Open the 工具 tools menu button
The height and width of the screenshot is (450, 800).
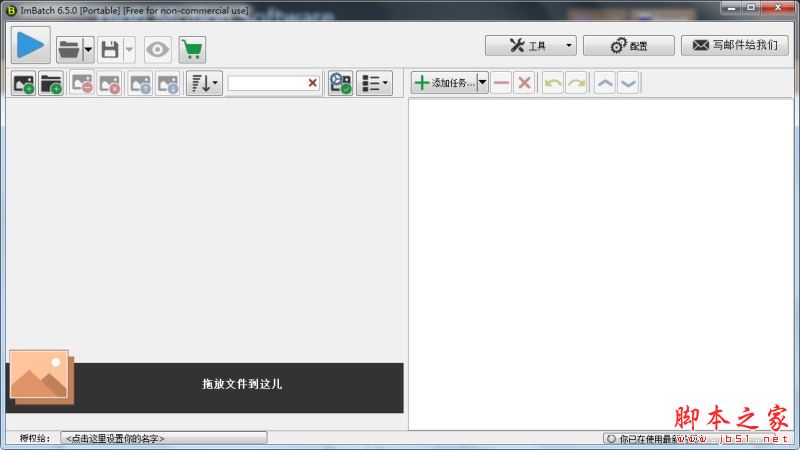tap(531, 46)
